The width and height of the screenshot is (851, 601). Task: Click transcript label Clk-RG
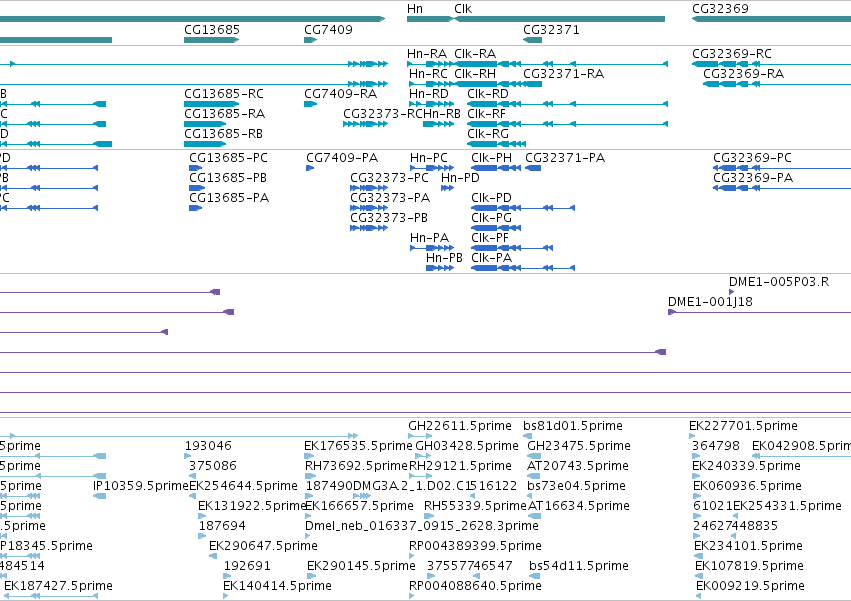(x=488, y=134)
